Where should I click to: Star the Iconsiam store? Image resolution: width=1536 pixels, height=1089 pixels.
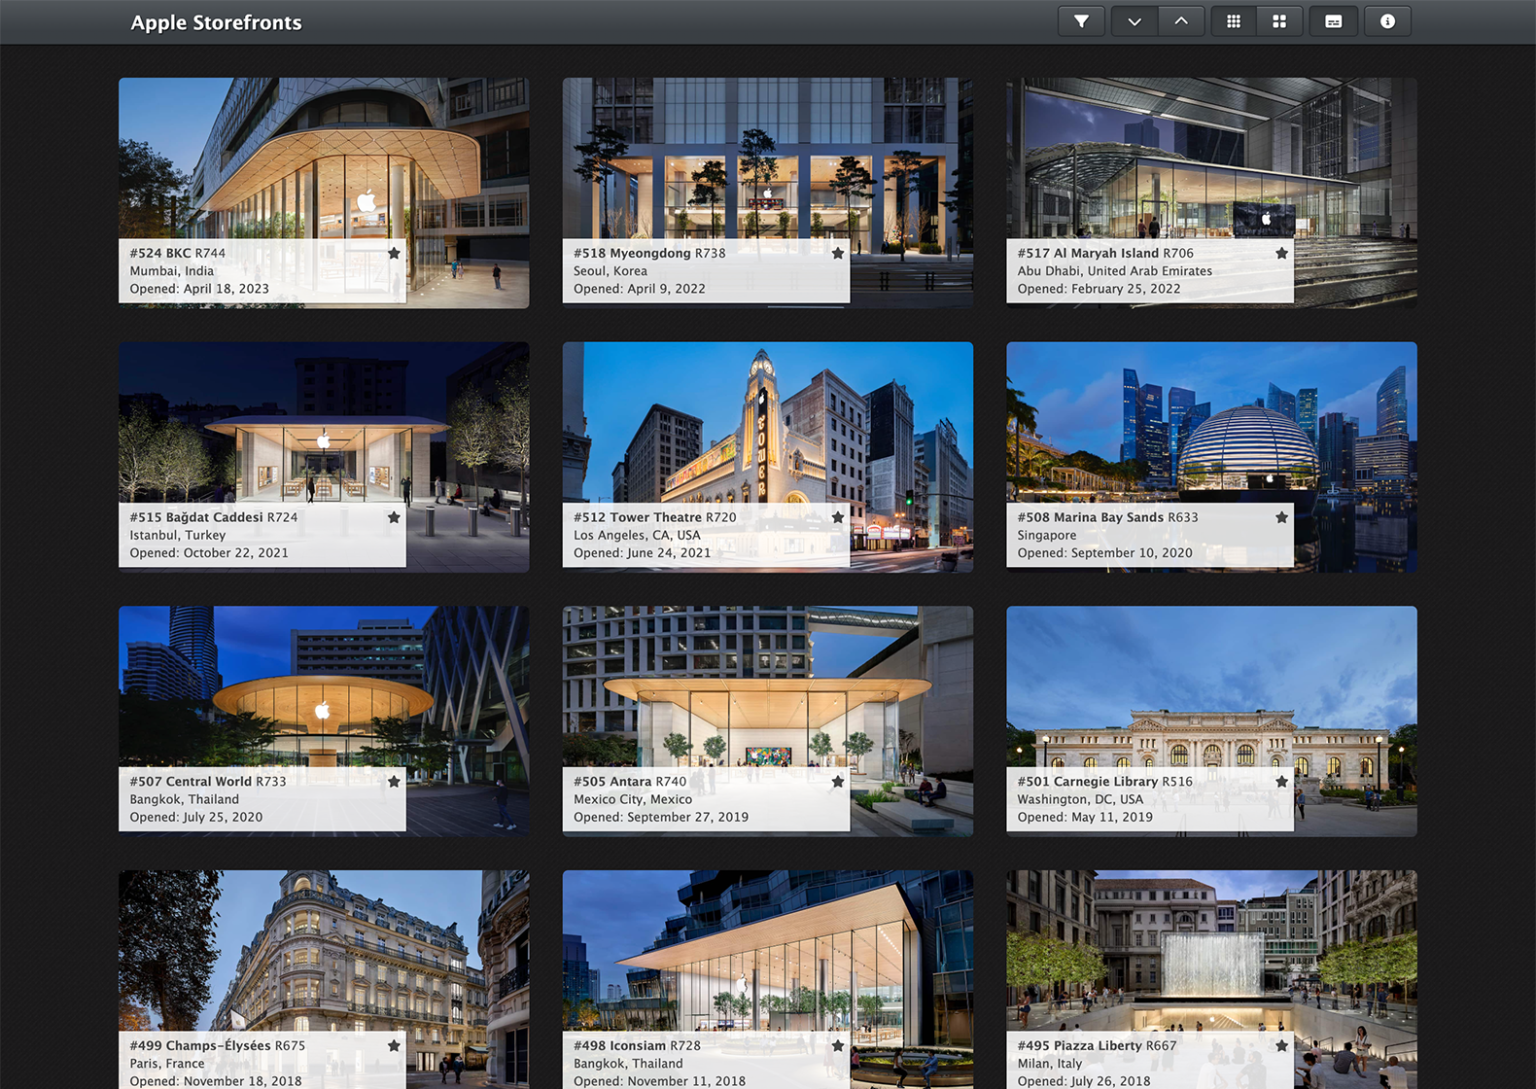point(838,1046)
